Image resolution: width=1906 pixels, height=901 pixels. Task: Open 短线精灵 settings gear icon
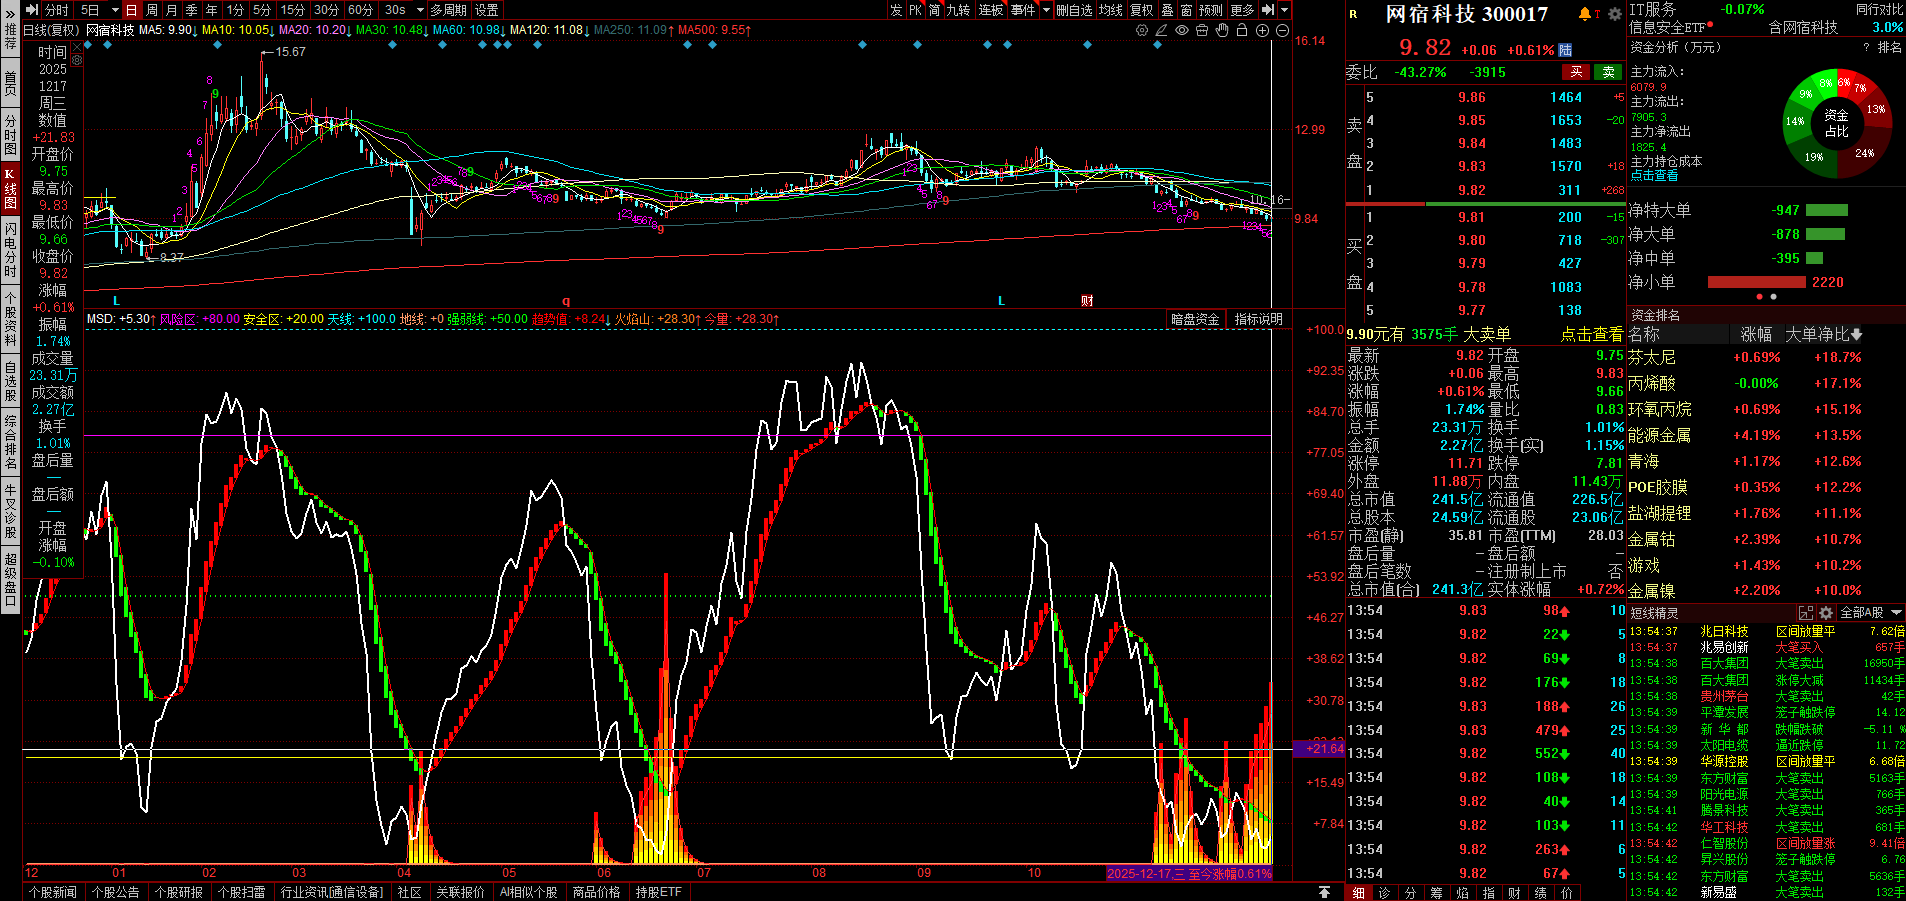(x=1826, y=612)
